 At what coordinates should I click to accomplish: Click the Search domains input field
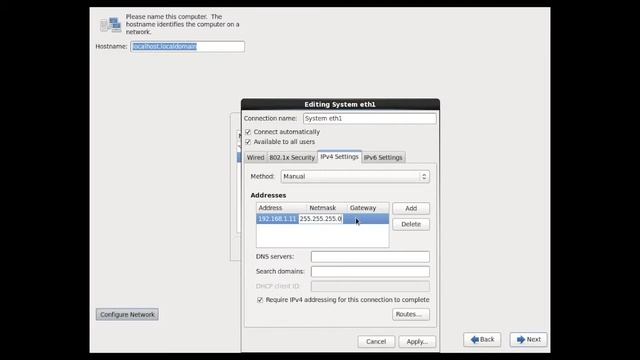click(x=370, y=271)
